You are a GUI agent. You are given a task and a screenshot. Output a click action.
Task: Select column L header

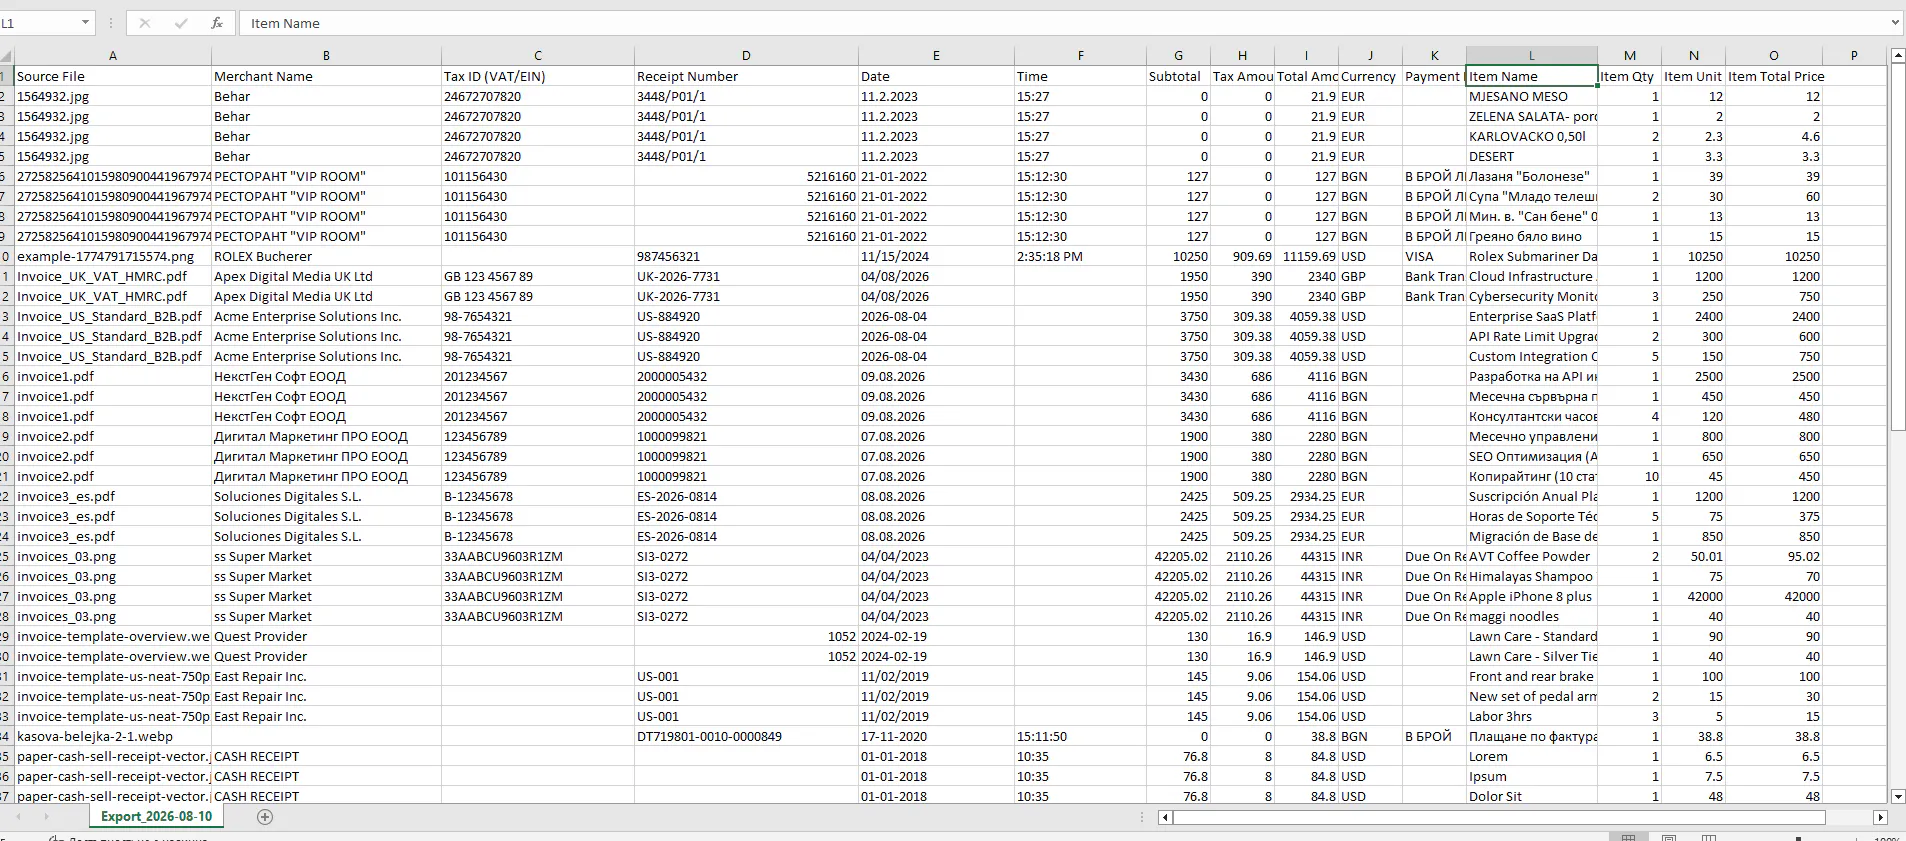[x=1532, y=55]
